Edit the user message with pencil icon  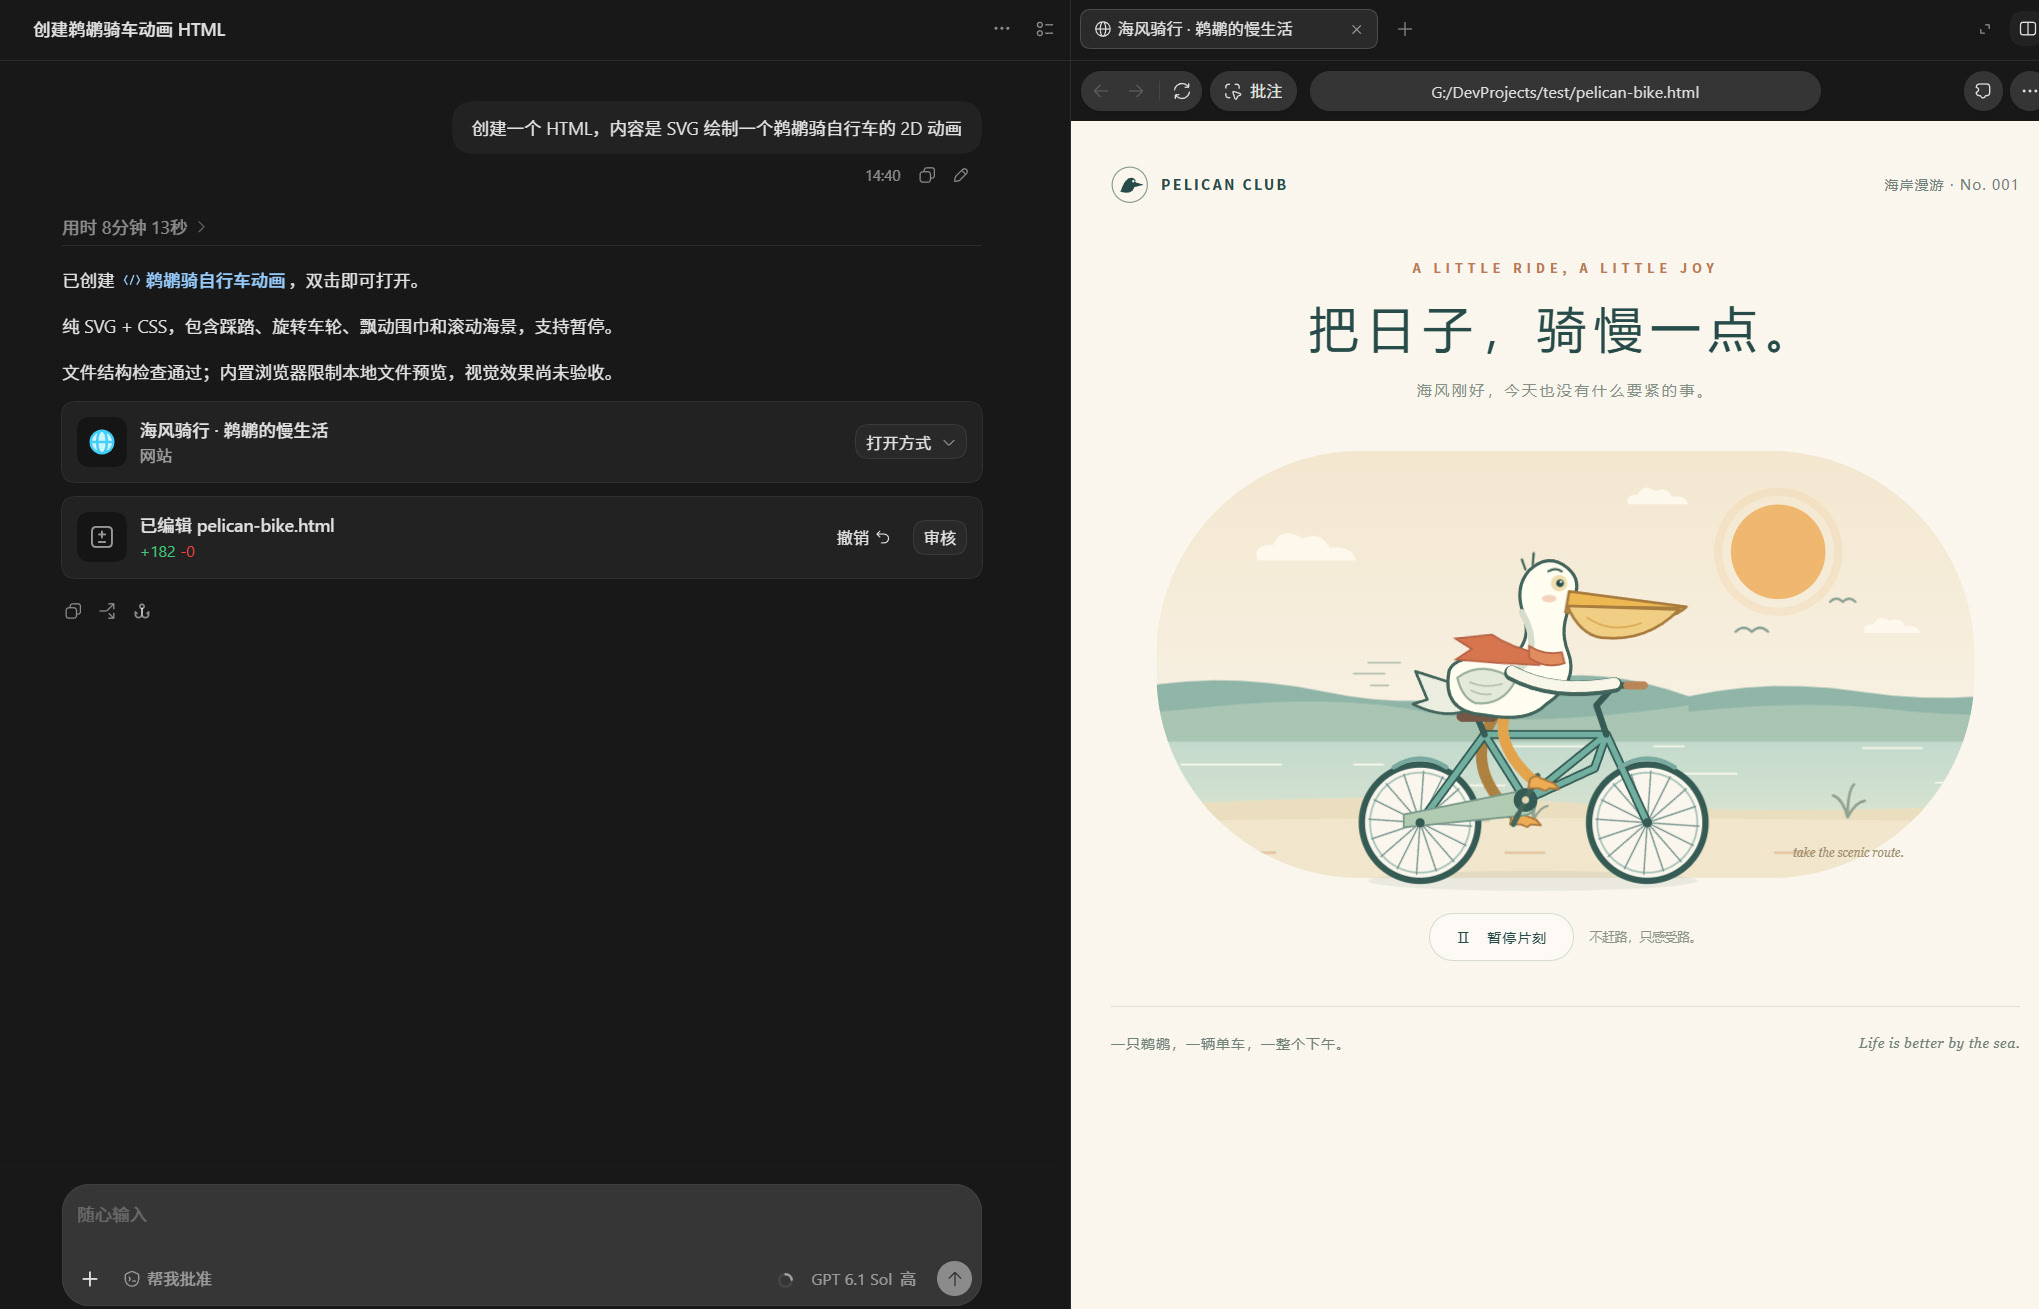tap(961, 175)
